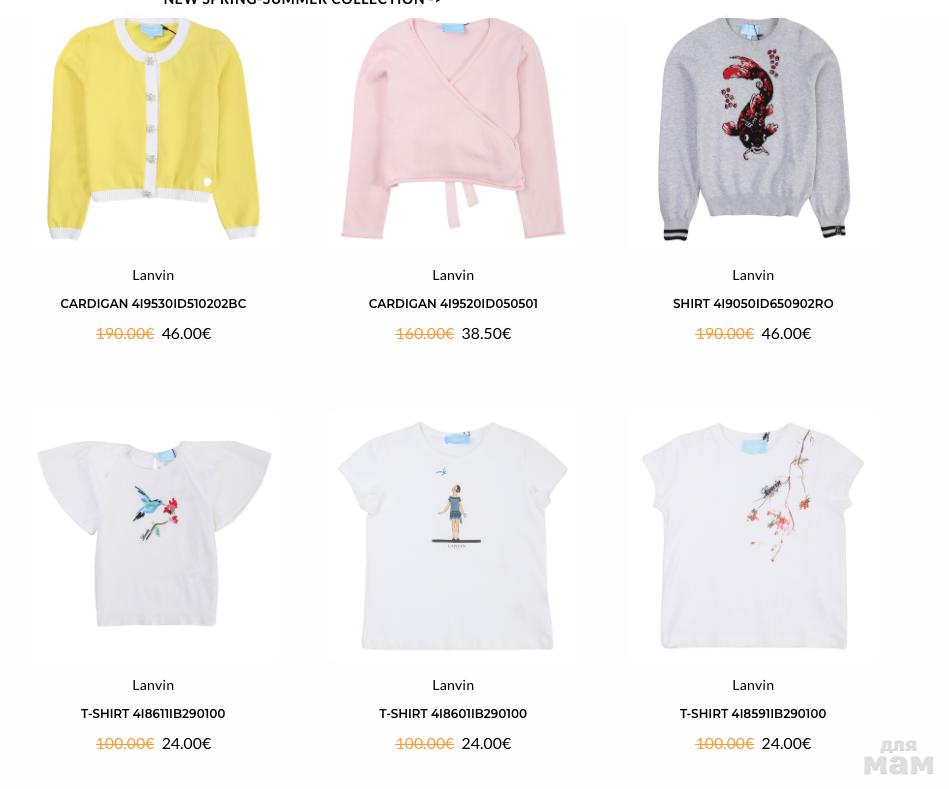Click Lanvin brand above yellow cardigan title
The height and width of the screenshot is (789, 949).
click(153, 275)
